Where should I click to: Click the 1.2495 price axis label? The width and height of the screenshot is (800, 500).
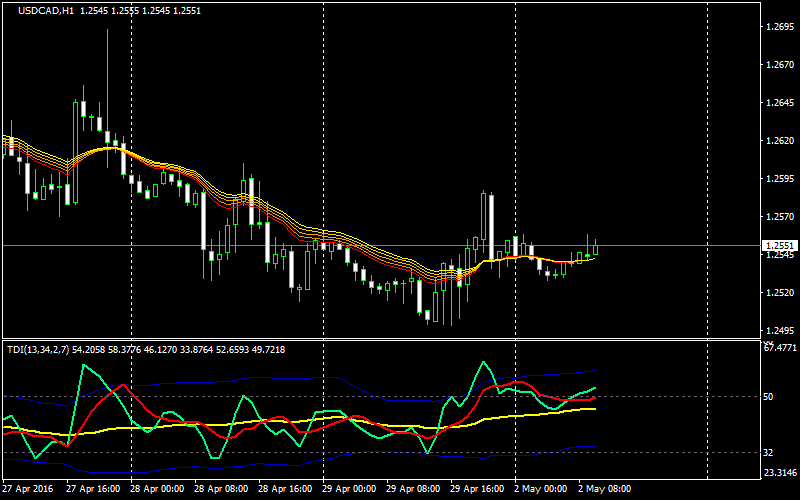tap(779, 330)
